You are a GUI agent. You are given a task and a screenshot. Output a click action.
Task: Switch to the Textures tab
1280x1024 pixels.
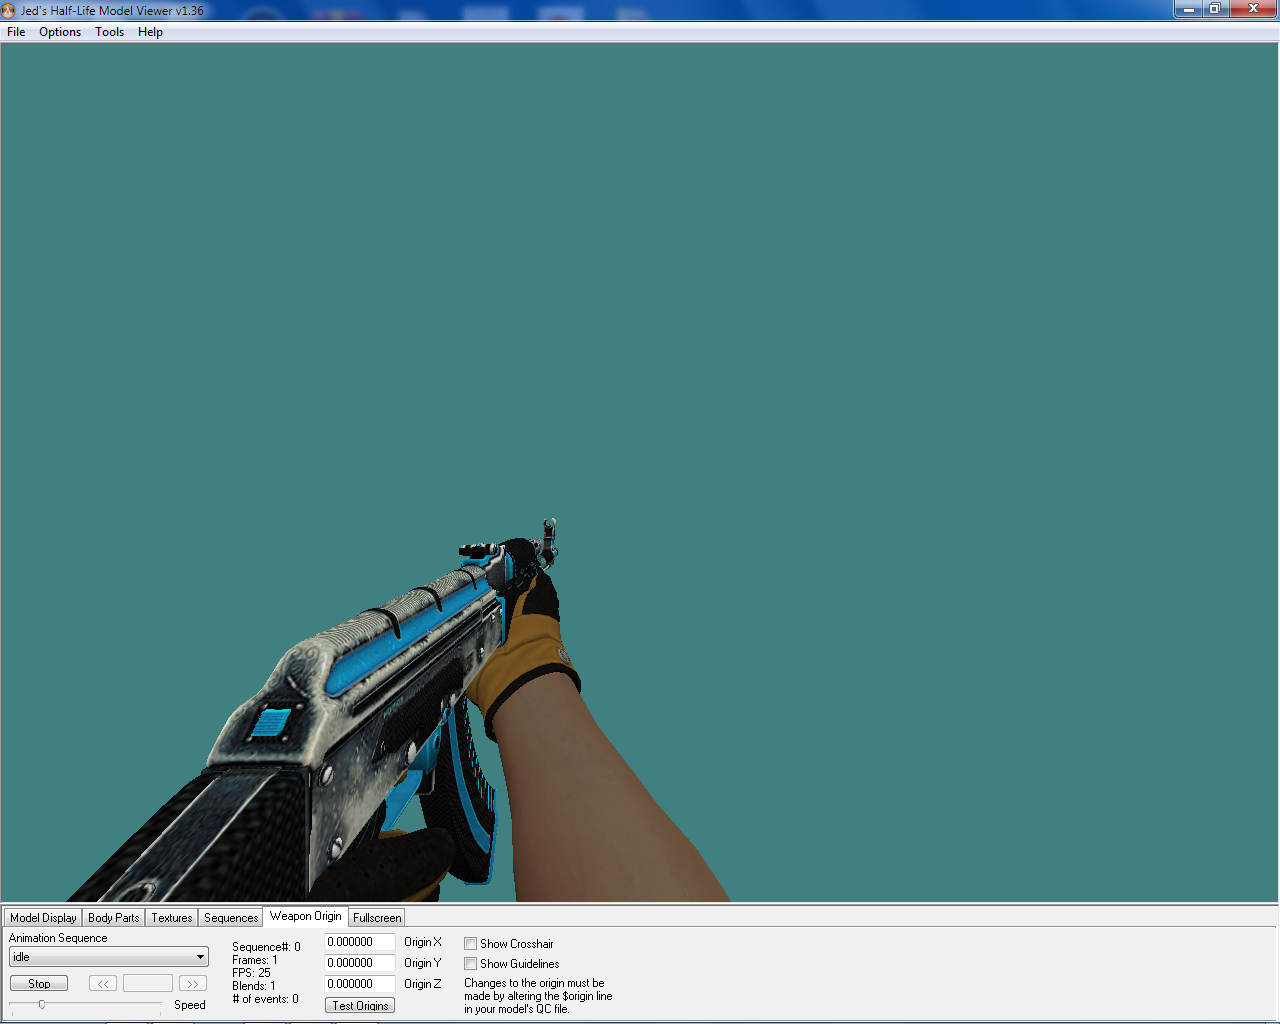[172, 917]
